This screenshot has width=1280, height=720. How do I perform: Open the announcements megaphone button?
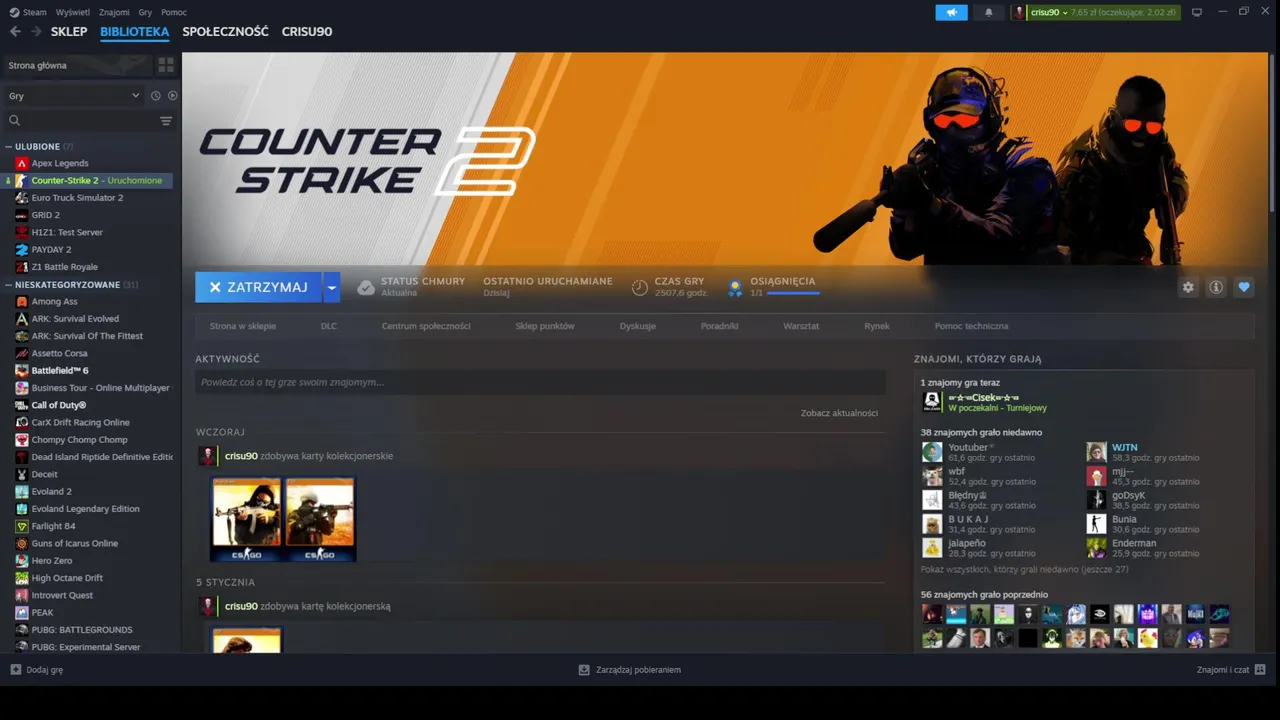click(x=951, y=12)
